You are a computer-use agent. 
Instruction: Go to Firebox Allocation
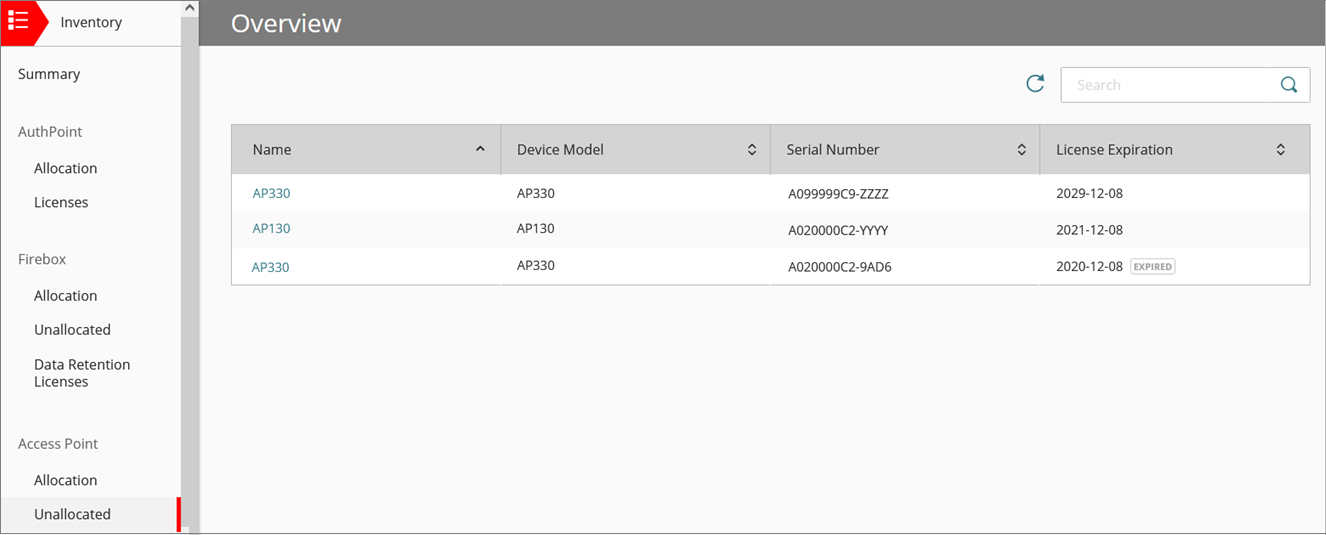pos(66,296)
